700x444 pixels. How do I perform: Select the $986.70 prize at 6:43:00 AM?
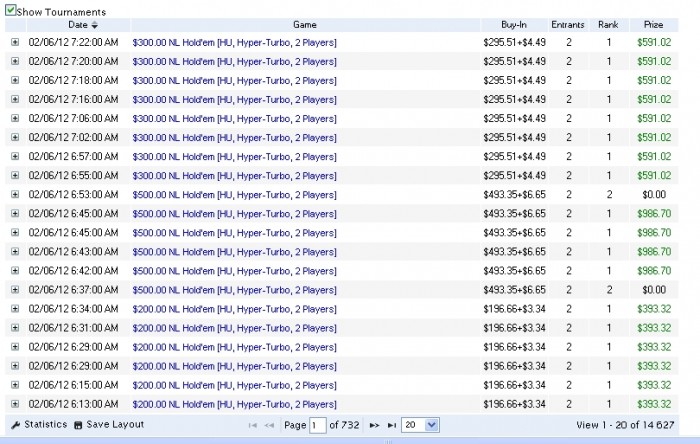pos(654,252)
